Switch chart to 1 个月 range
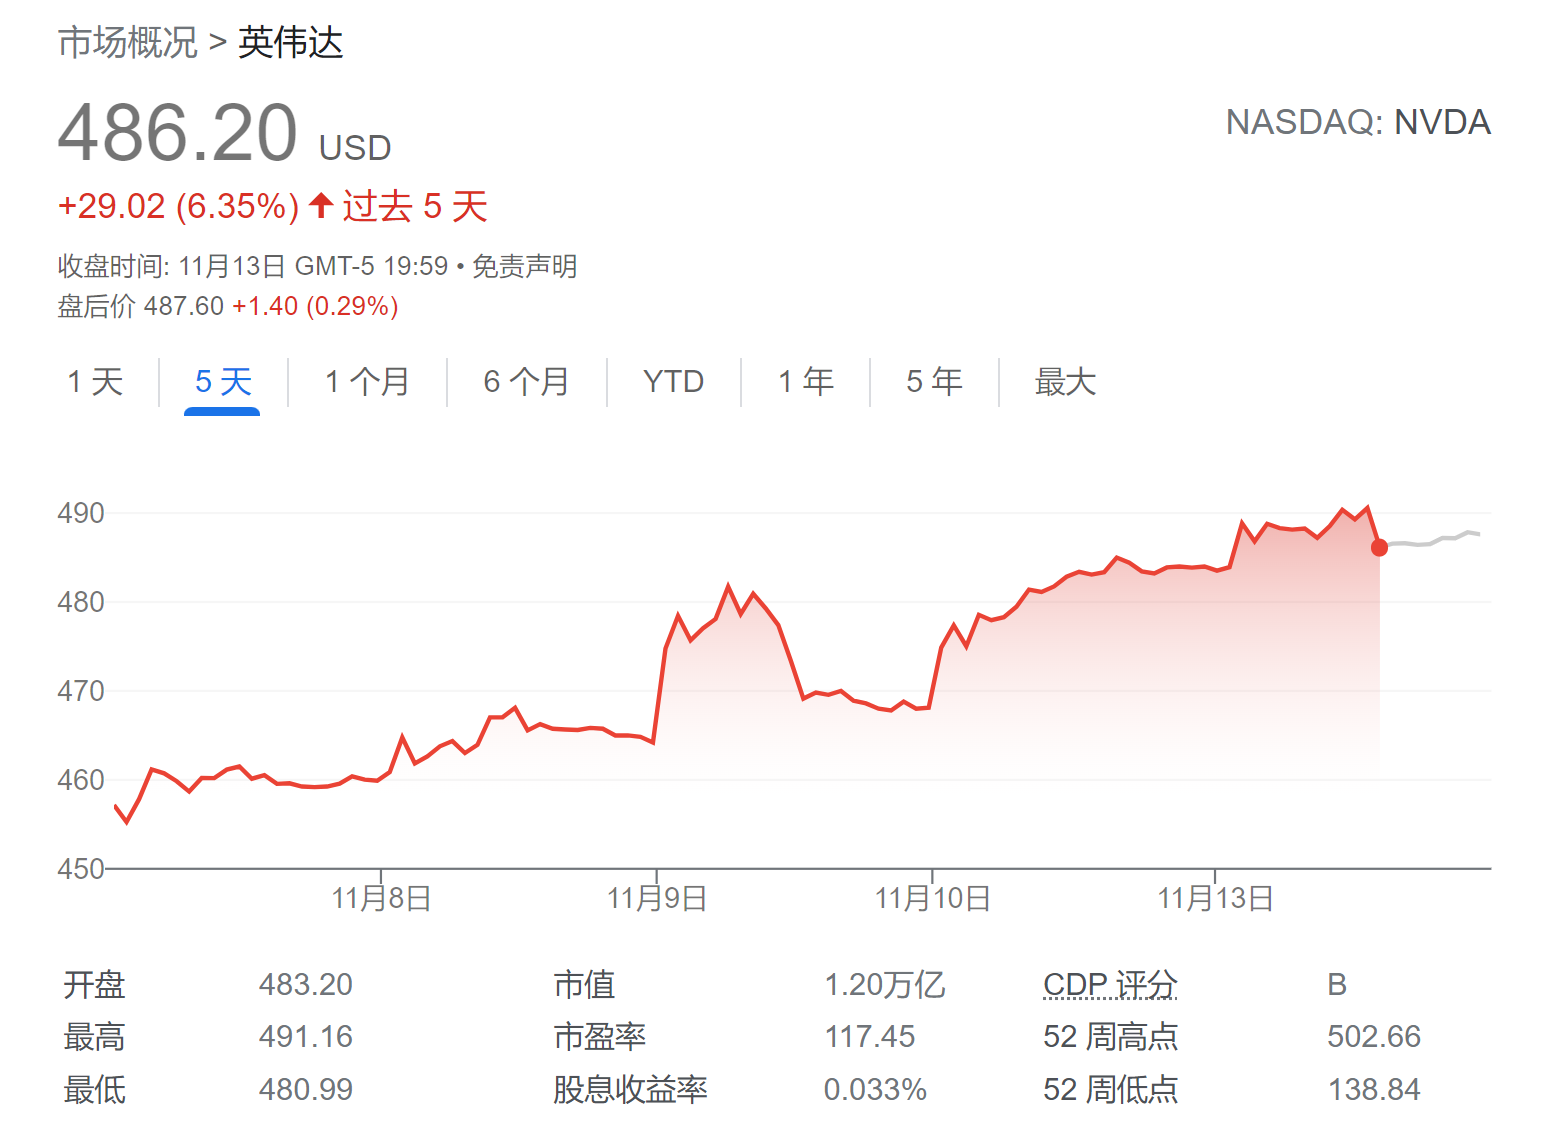This screenshot has height=1123, width=1557. pos(367,382)
